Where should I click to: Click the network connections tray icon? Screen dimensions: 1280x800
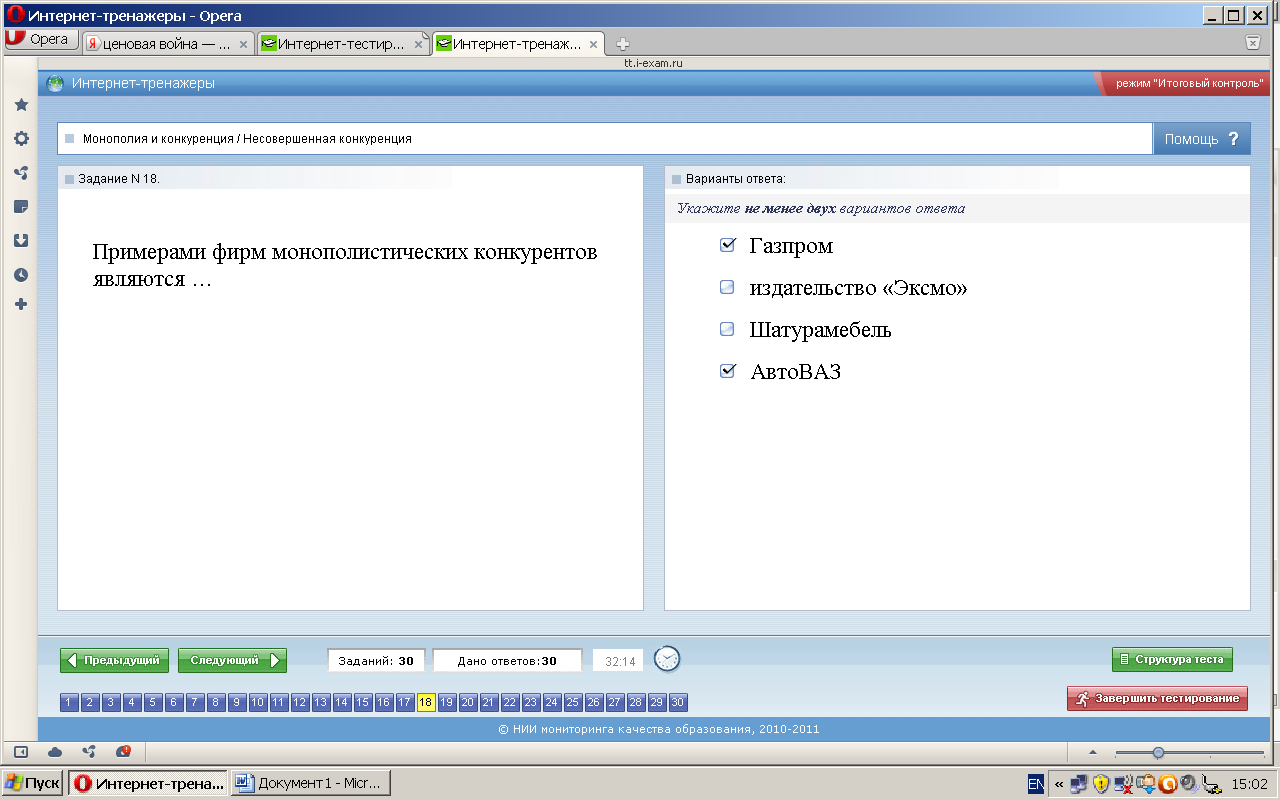click(1079, 784)
